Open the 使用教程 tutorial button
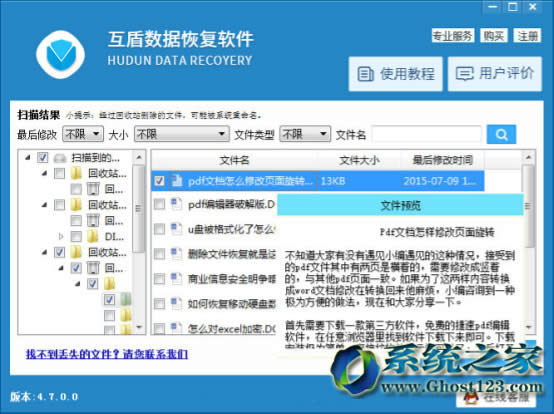Image resolution: width=554 pixels, height=414 pixels. point(396,74)
